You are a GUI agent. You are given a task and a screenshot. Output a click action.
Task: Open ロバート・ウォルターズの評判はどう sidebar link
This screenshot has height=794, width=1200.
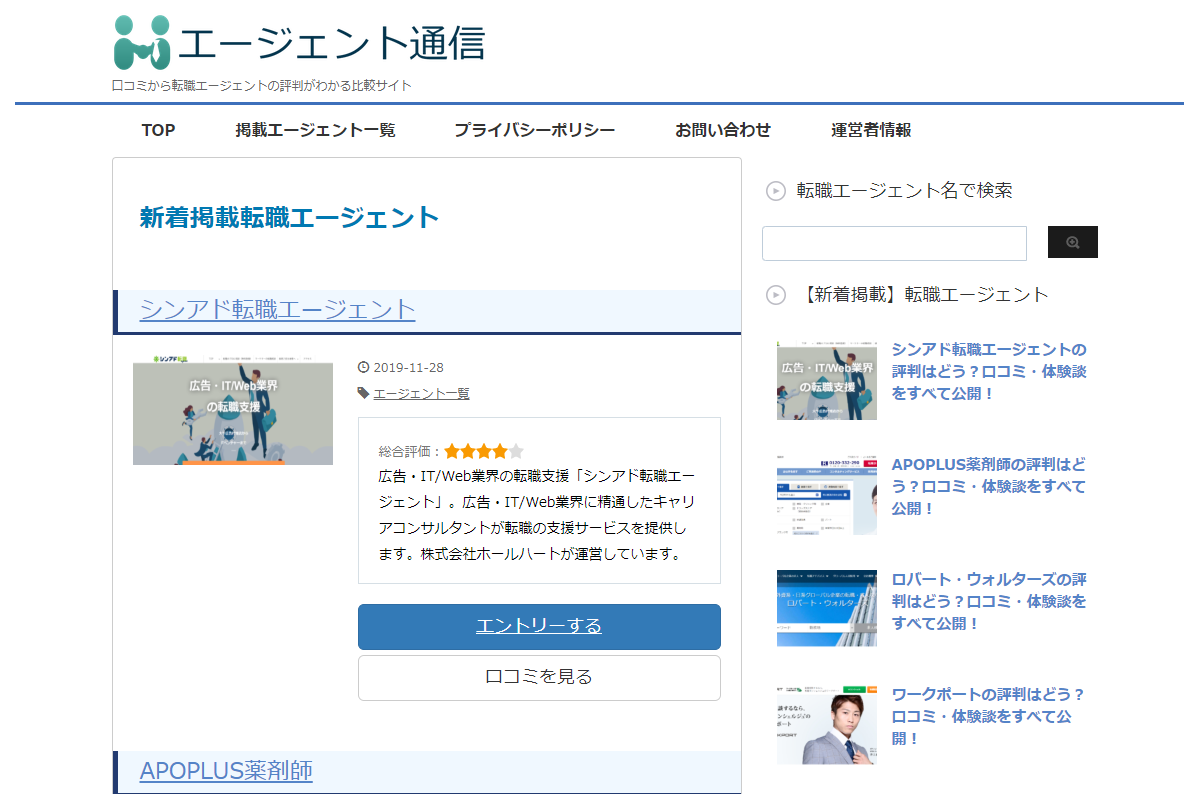[x=989, y=601]
